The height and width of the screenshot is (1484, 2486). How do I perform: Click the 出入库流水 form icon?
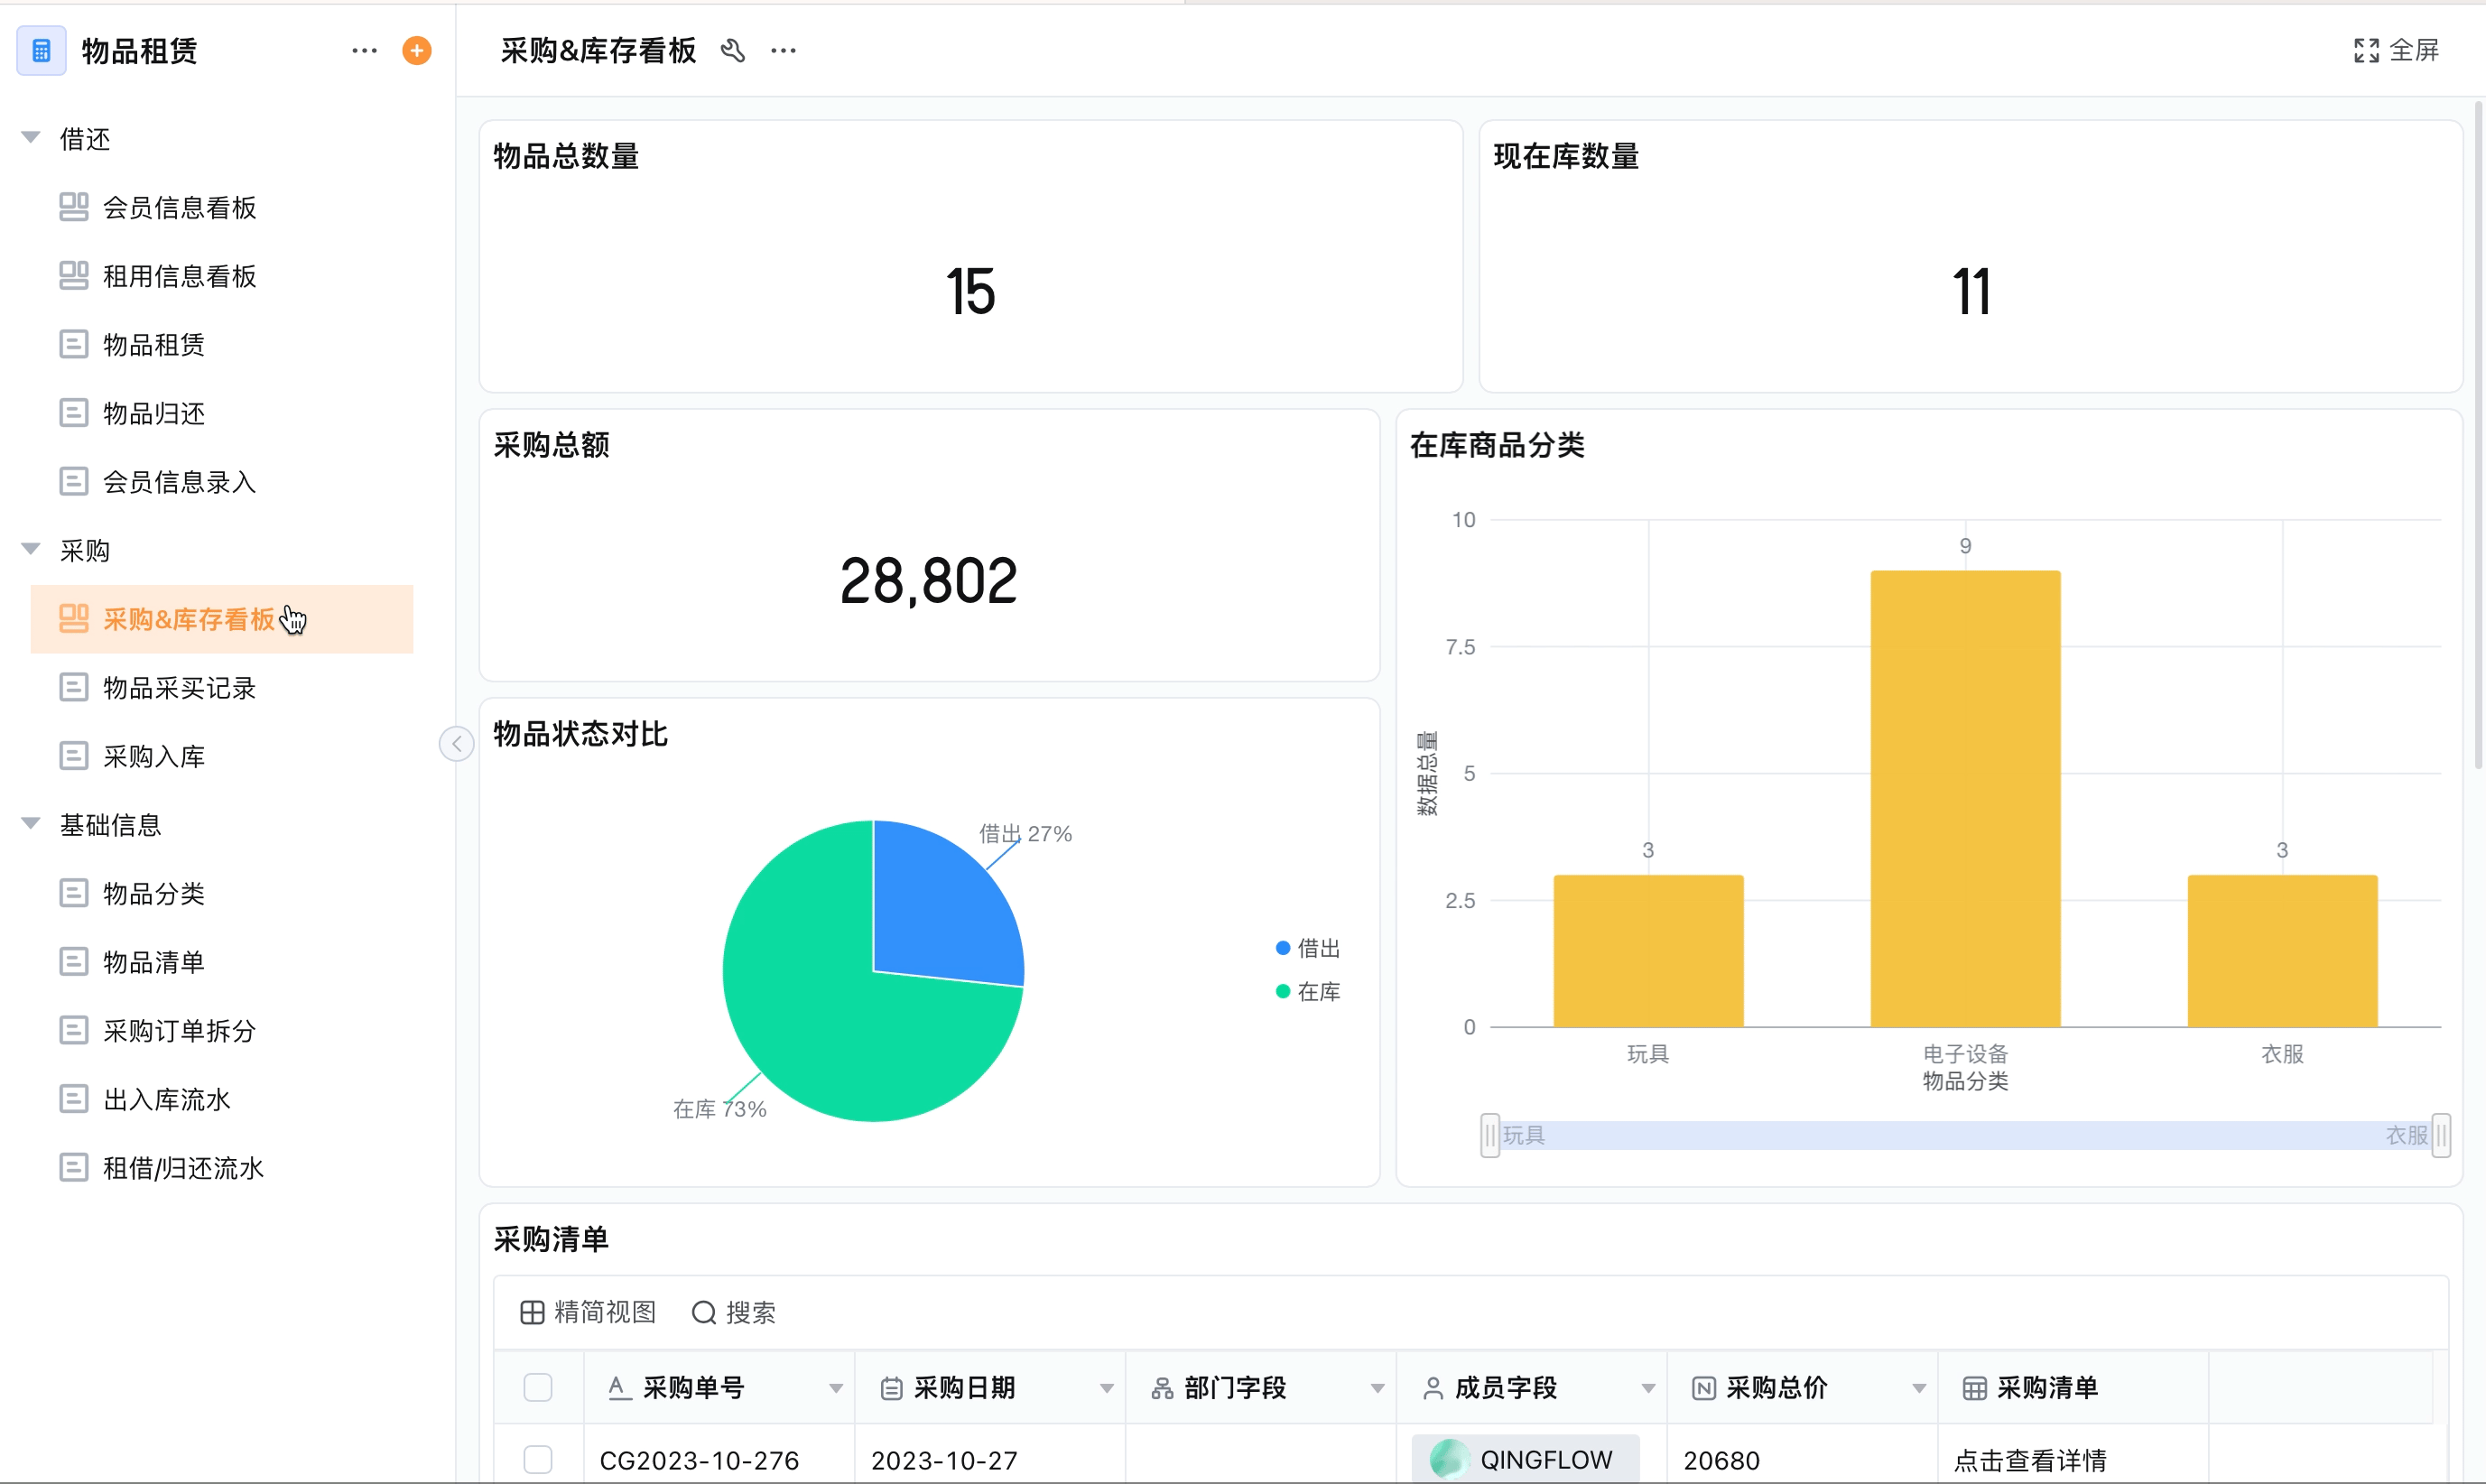pyautogui.click(x=74, y=1099)
